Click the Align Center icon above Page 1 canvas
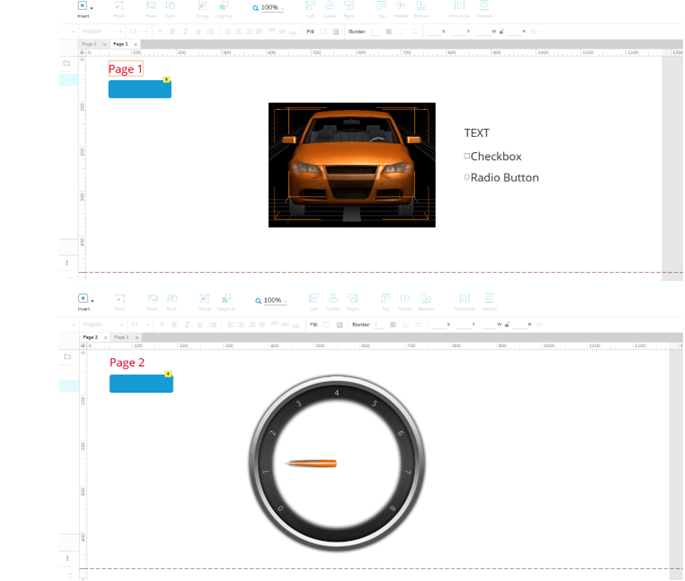This screenshot has width=685, height=581. pos(330,10)
